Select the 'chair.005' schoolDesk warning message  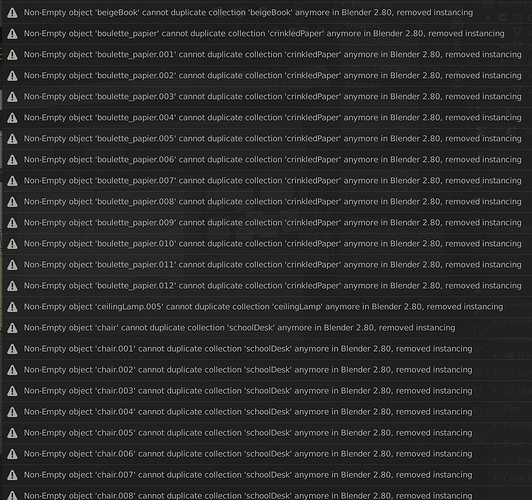coord(248,433)
